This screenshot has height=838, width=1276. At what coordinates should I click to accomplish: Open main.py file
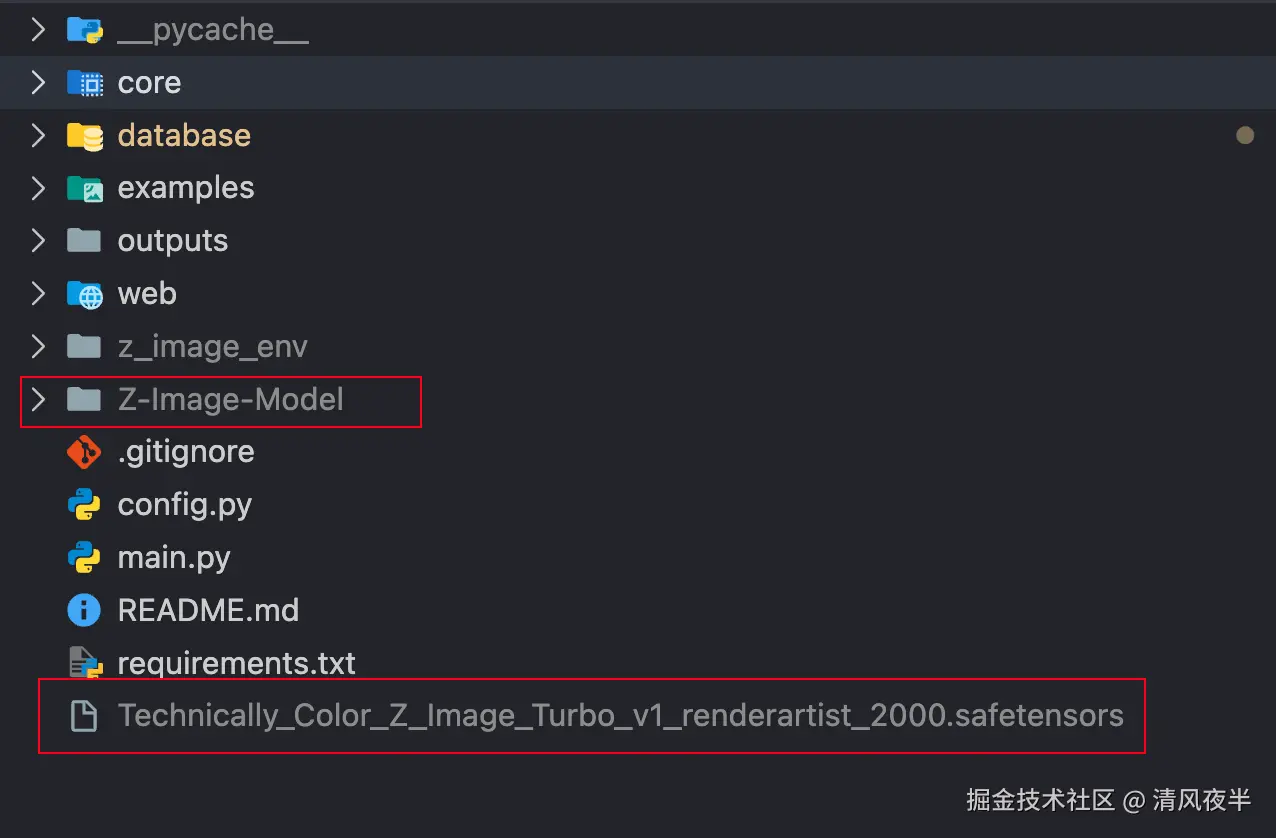(x=174, y=557)
